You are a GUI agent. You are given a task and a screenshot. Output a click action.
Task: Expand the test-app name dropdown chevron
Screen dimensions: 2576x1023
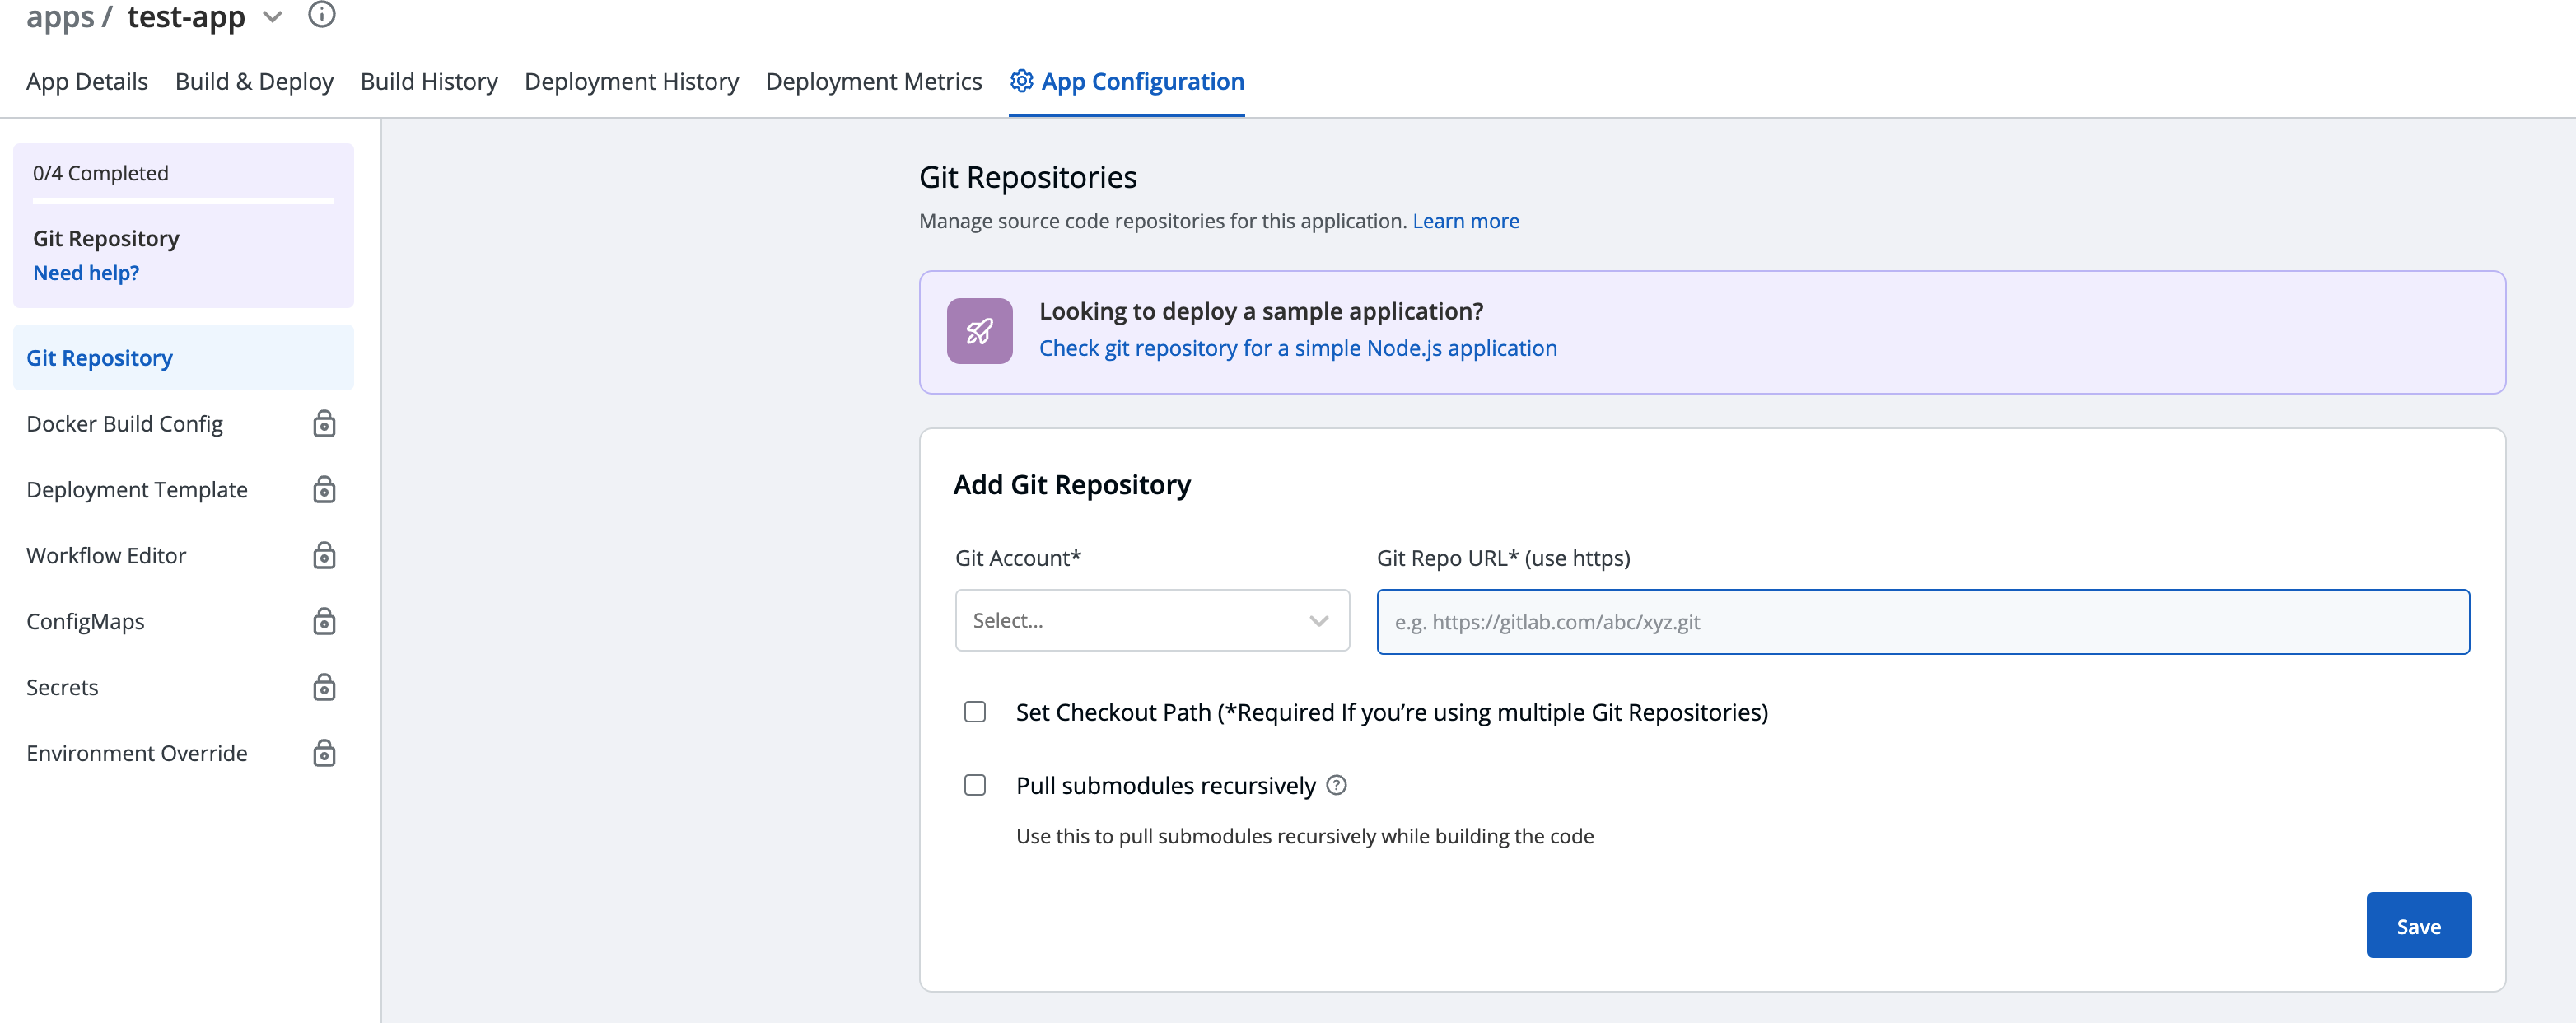(272, 17)
